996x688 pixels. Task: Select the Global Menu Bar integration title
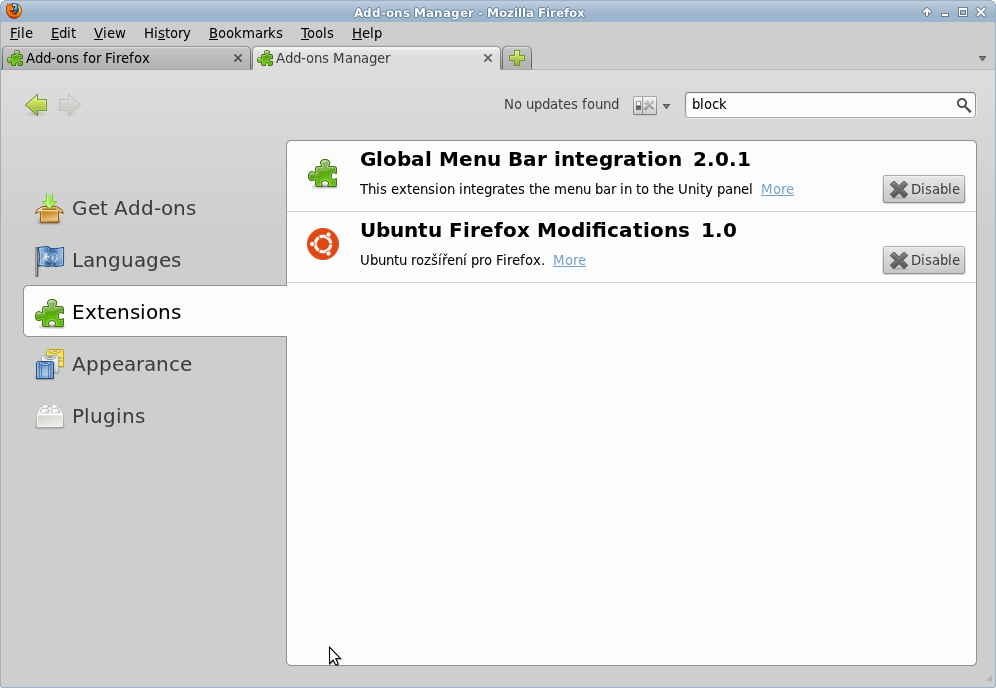coord(521,159)
